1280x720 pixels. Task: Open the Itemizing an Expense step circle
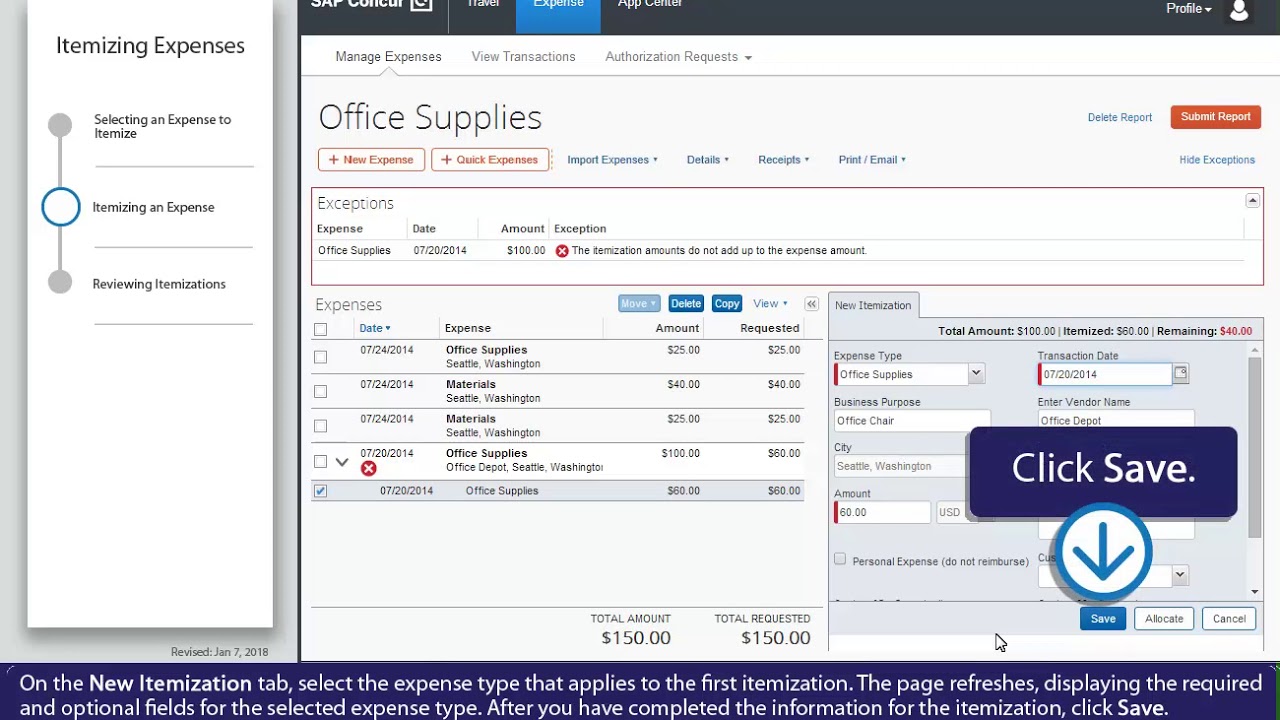pyautogui.click(x=61, y=207)
